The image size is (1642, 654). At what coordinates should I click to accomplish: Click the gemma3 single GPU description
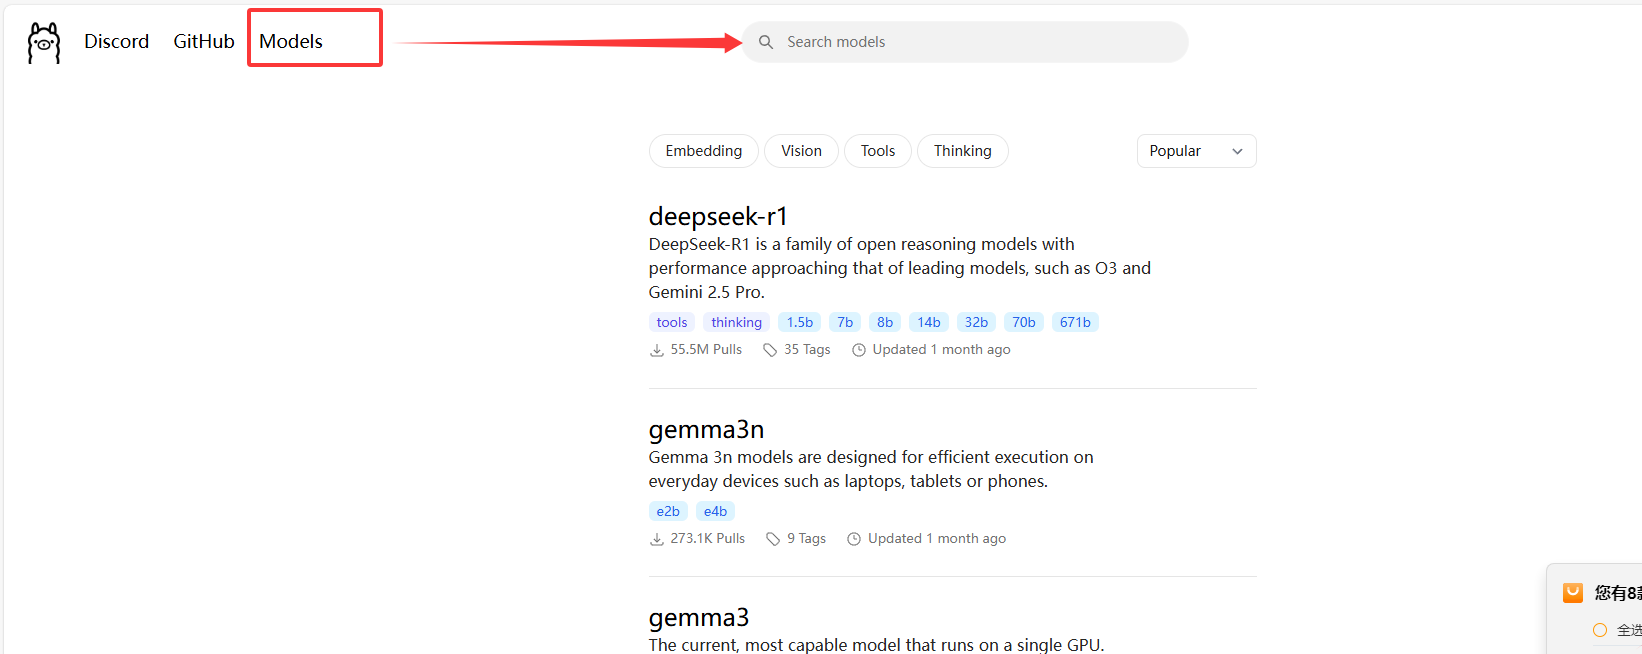(x=876, y=645)
